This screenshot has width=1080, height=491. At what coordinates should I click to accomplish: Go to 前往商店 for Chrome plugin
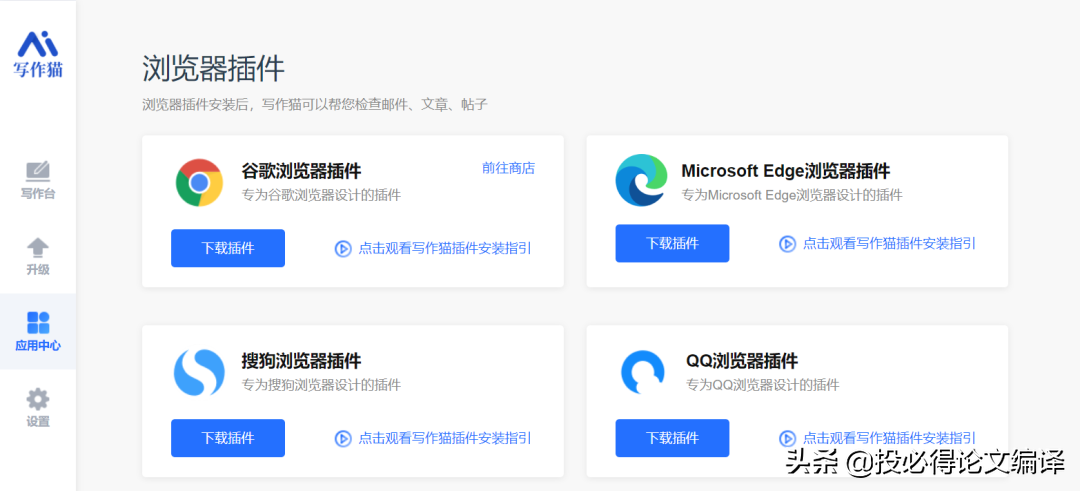[508, 168]
